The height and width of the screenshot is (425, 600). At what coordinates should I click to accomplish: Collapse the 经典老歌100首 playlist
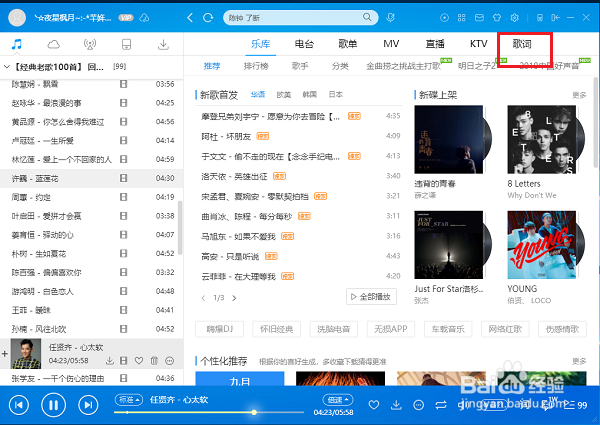click(7, 67)
